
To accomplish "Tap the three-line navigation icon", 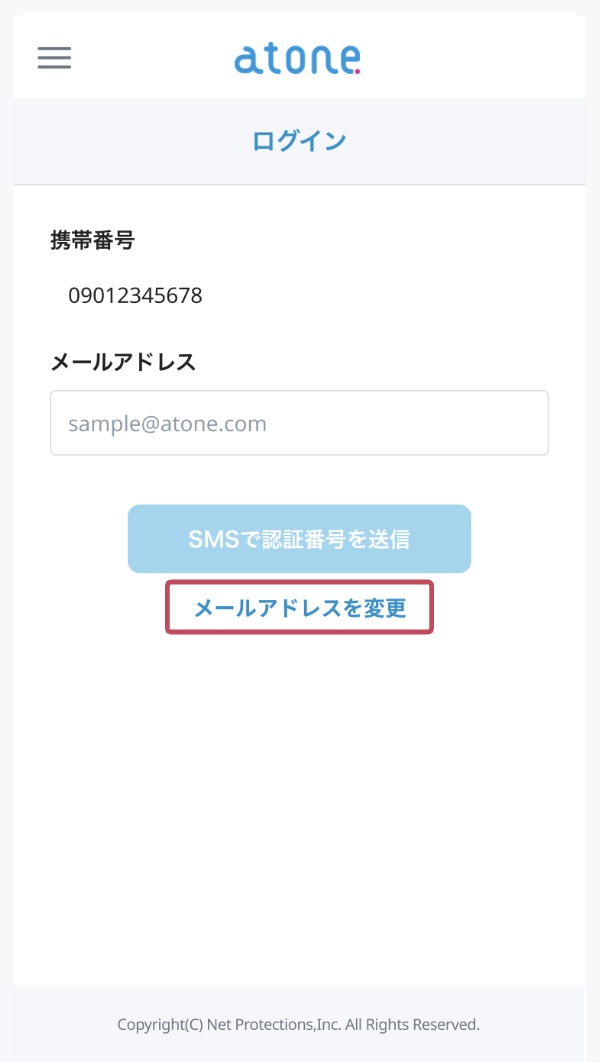I will 54,58.
